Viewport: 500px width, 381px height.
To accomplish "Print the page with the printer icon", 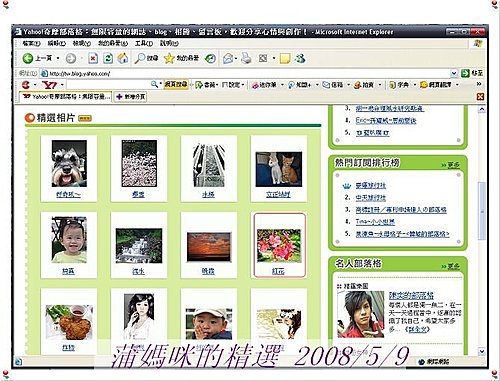I will coord(246,59).
